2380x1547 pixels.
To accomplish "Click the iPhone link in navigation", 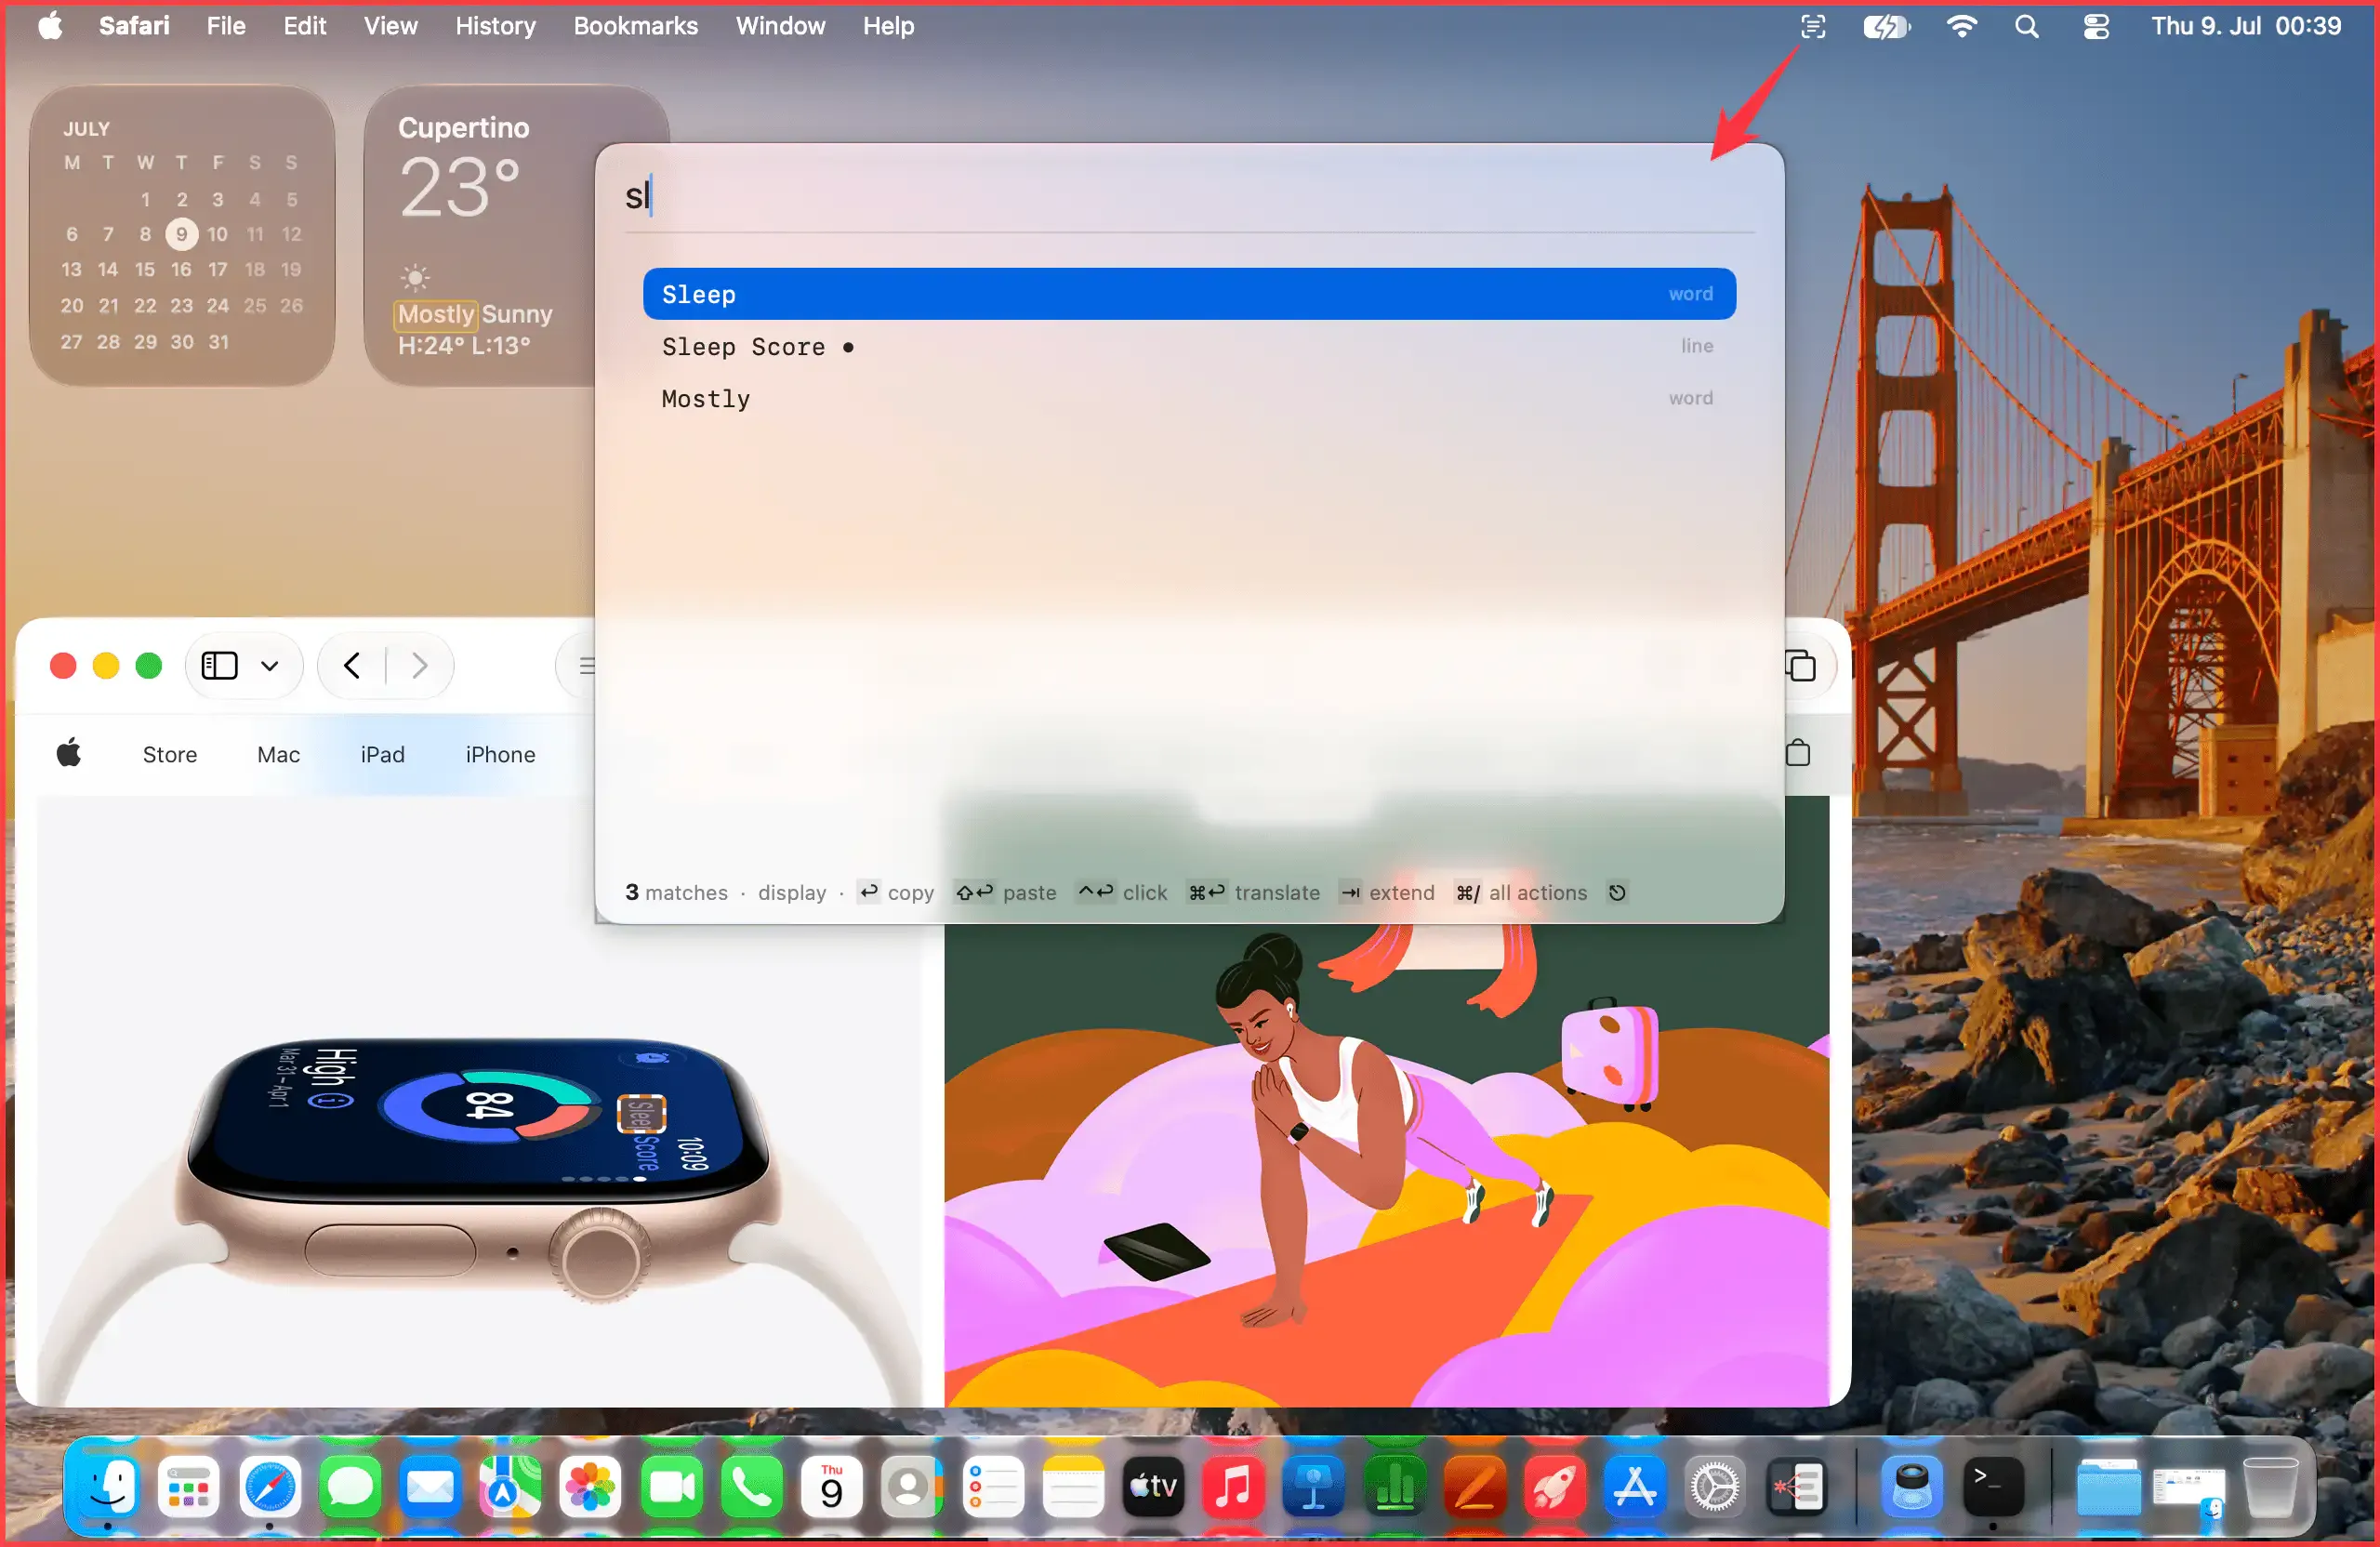I will pyautogui.click(x=500, y=754).
